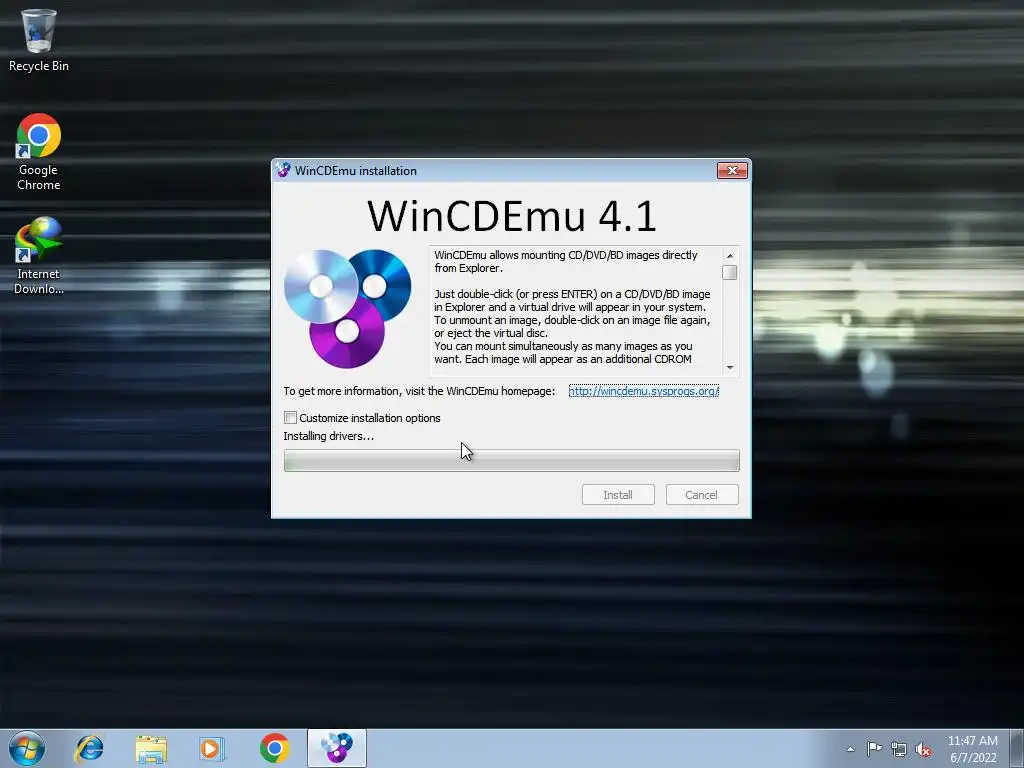The width and height of the screenshot is (1024, 768).
Task: Click the text "To get more information, visit the WinCDEmu homepage:"
Action: [419, 391]
